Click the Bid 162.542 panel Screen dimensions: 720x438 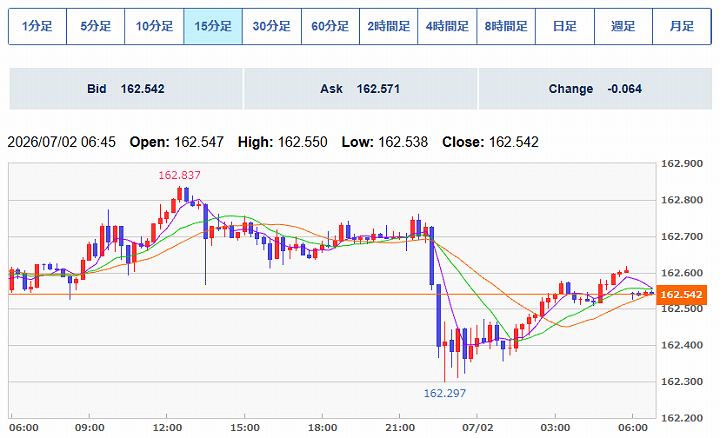click(x=126, y=89)
